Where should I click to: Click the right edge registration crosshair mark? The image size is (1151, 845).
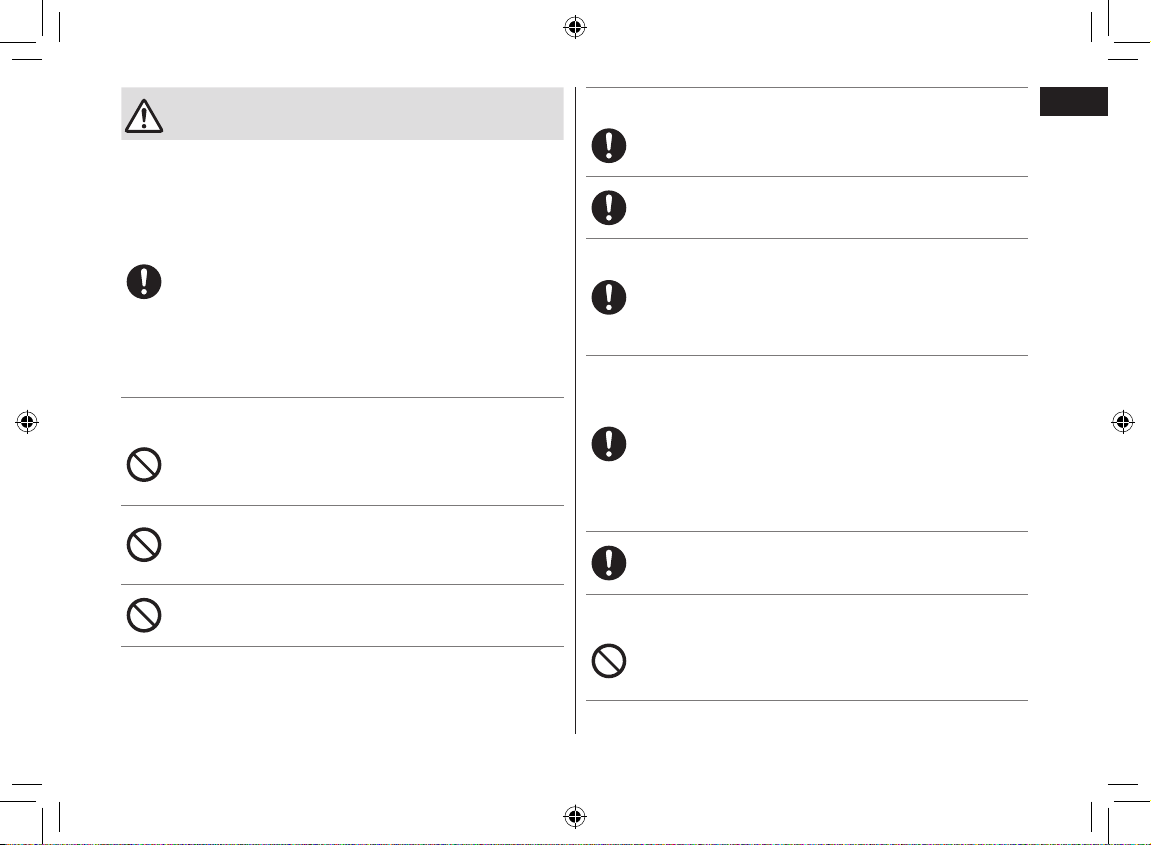(1122, 422)
